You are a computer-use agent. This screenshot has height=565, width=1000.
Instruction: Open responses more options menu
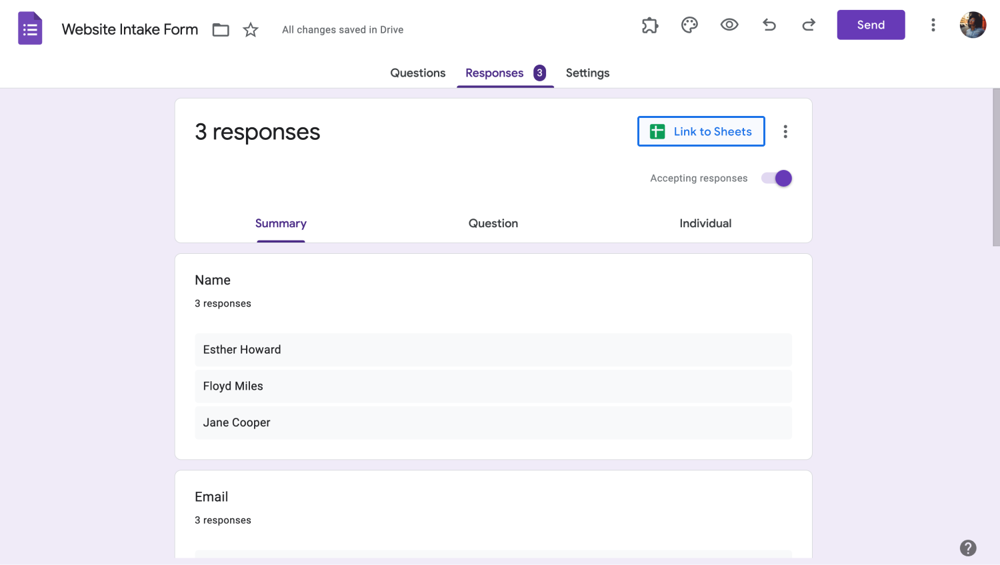pyautogui.click(x=785, y=131)
